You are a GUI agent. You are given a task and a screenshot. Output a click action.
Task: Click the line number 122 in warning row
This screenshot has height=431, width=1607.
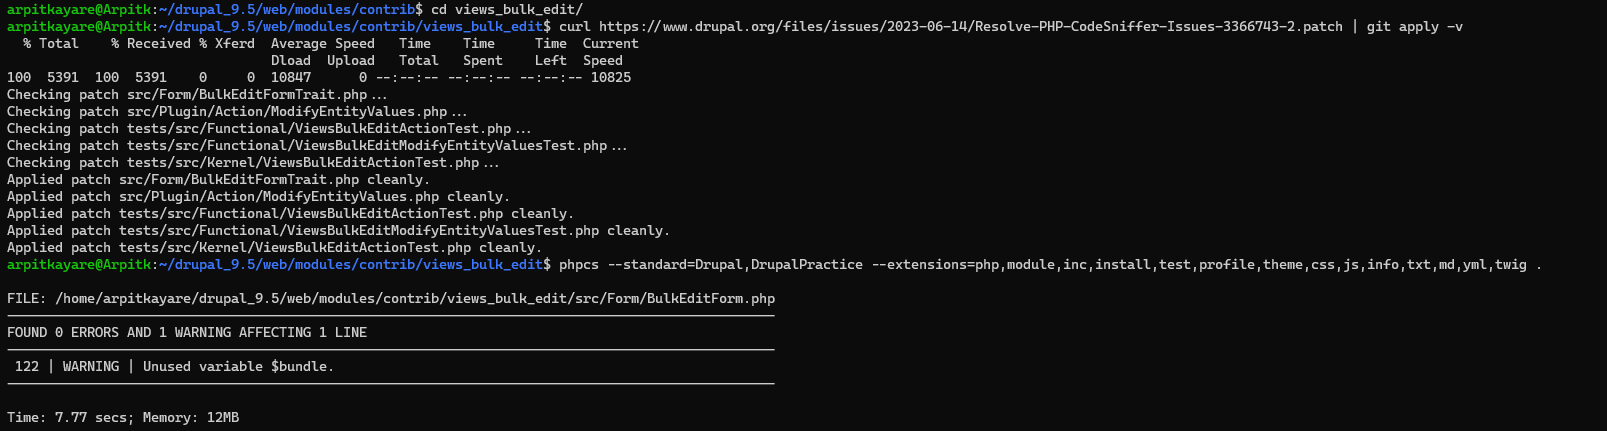coord(27,366)
